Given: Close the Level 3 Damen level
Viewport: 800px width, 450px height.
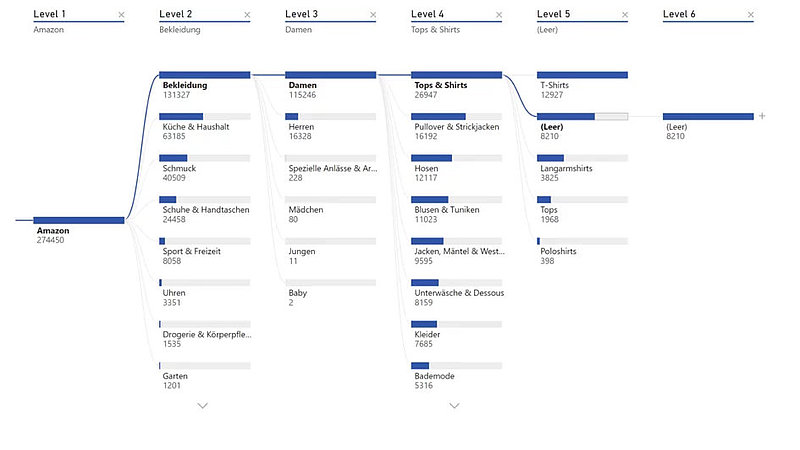Looking at the screenshot, I should [373, 15].
